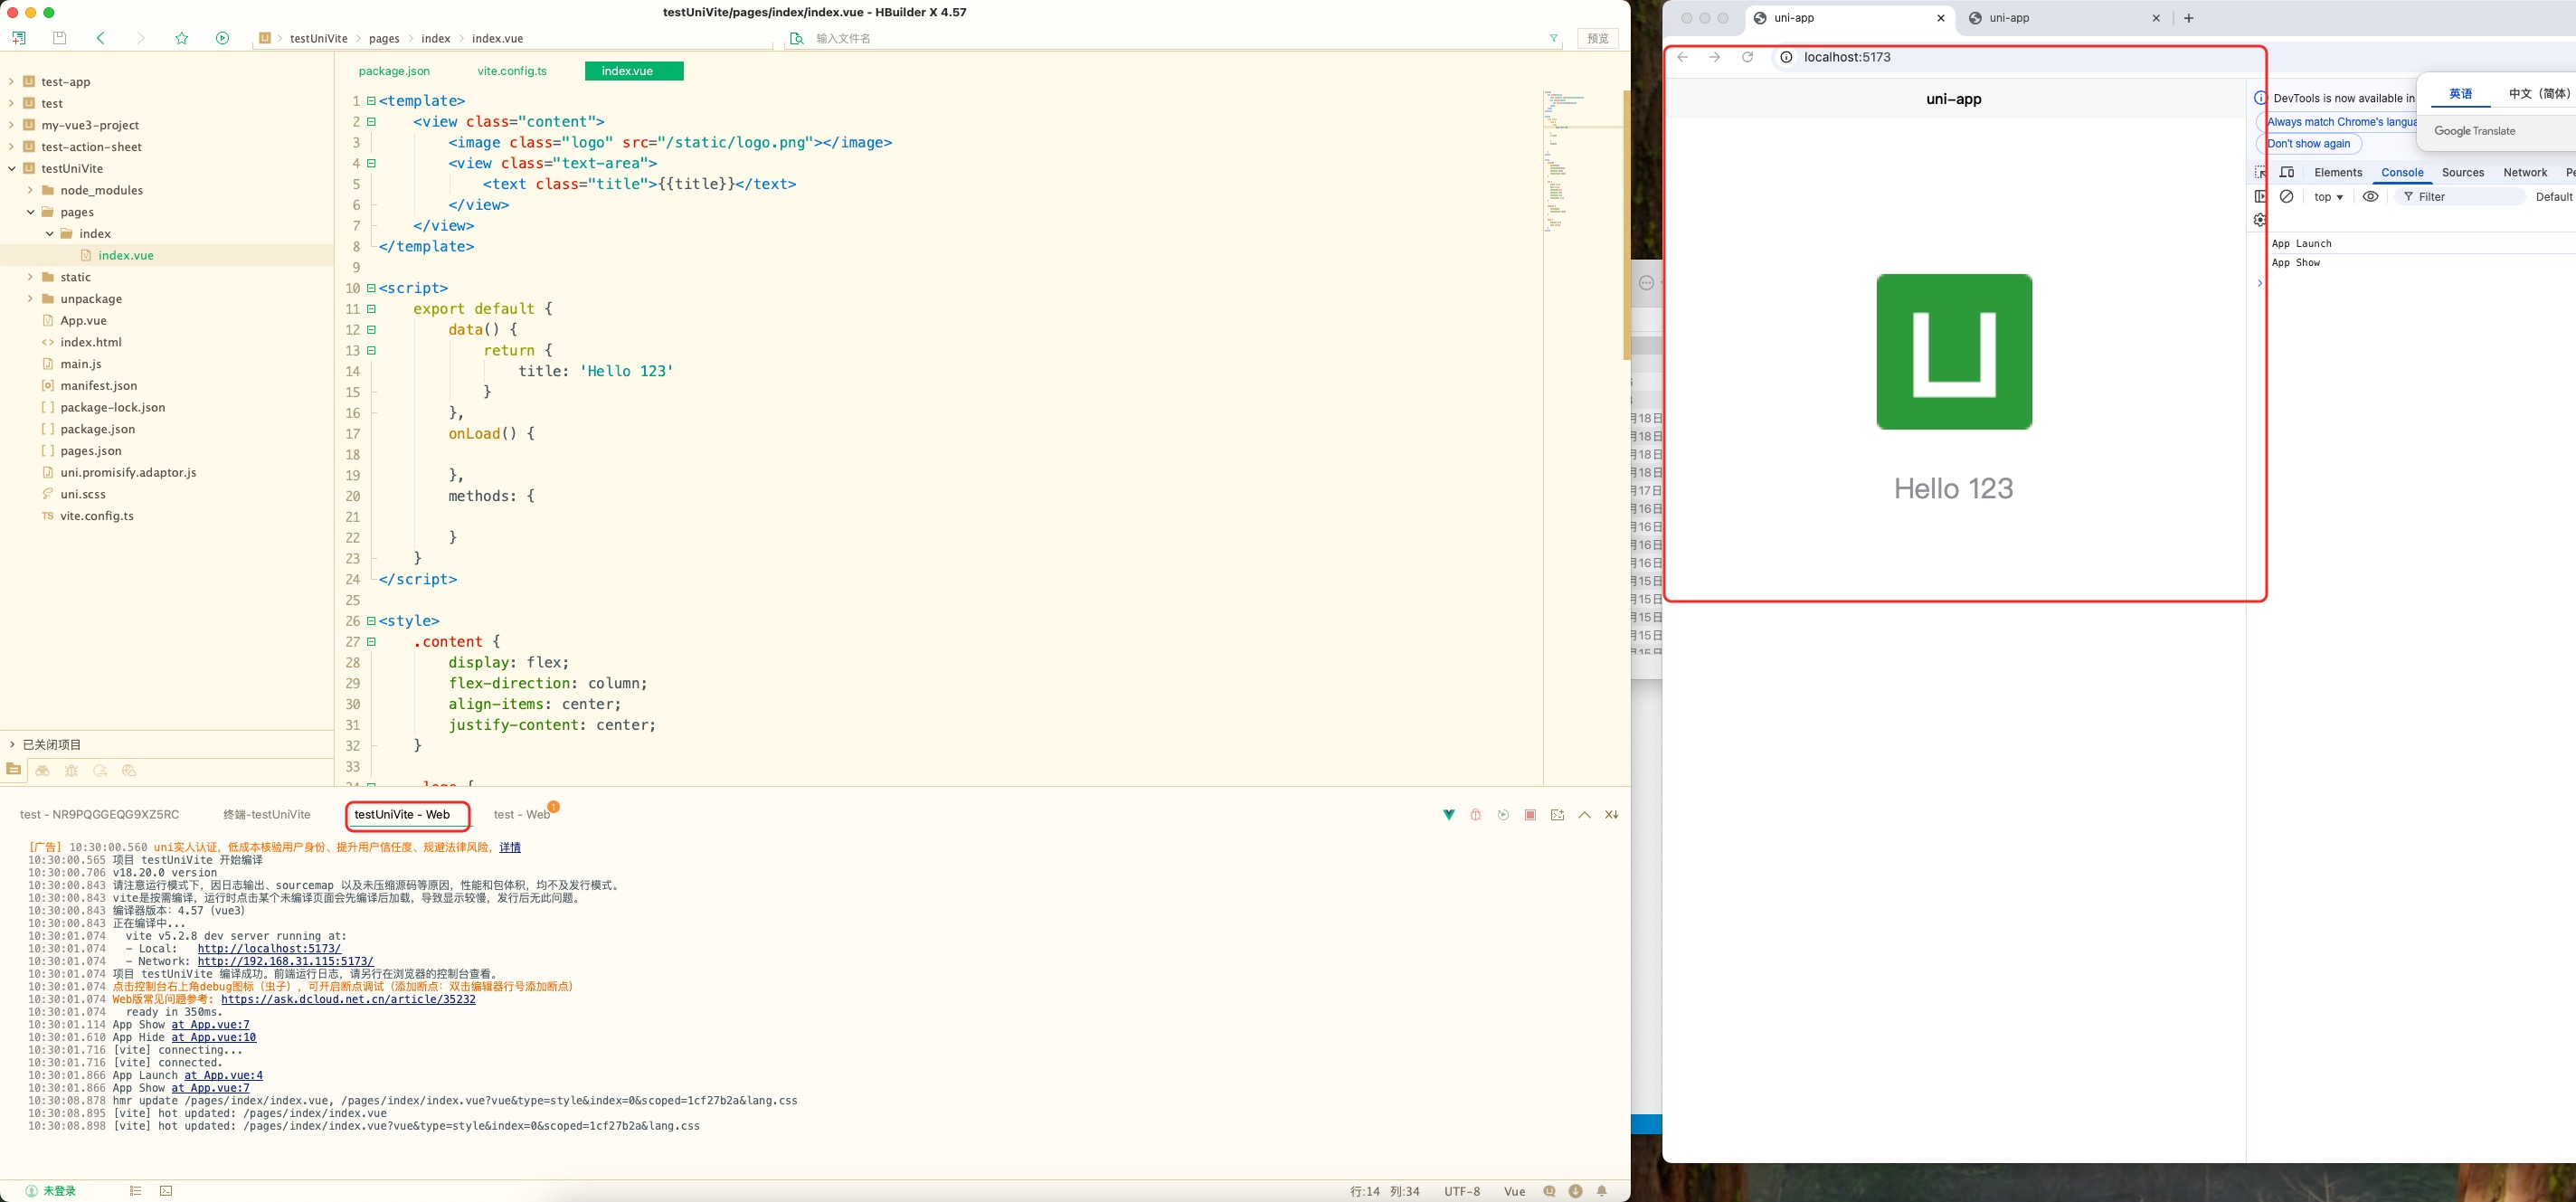This screenshot has height=1202, width=2576.
Task: Click the bell notification icon in status bar
Action: 1602,1190
